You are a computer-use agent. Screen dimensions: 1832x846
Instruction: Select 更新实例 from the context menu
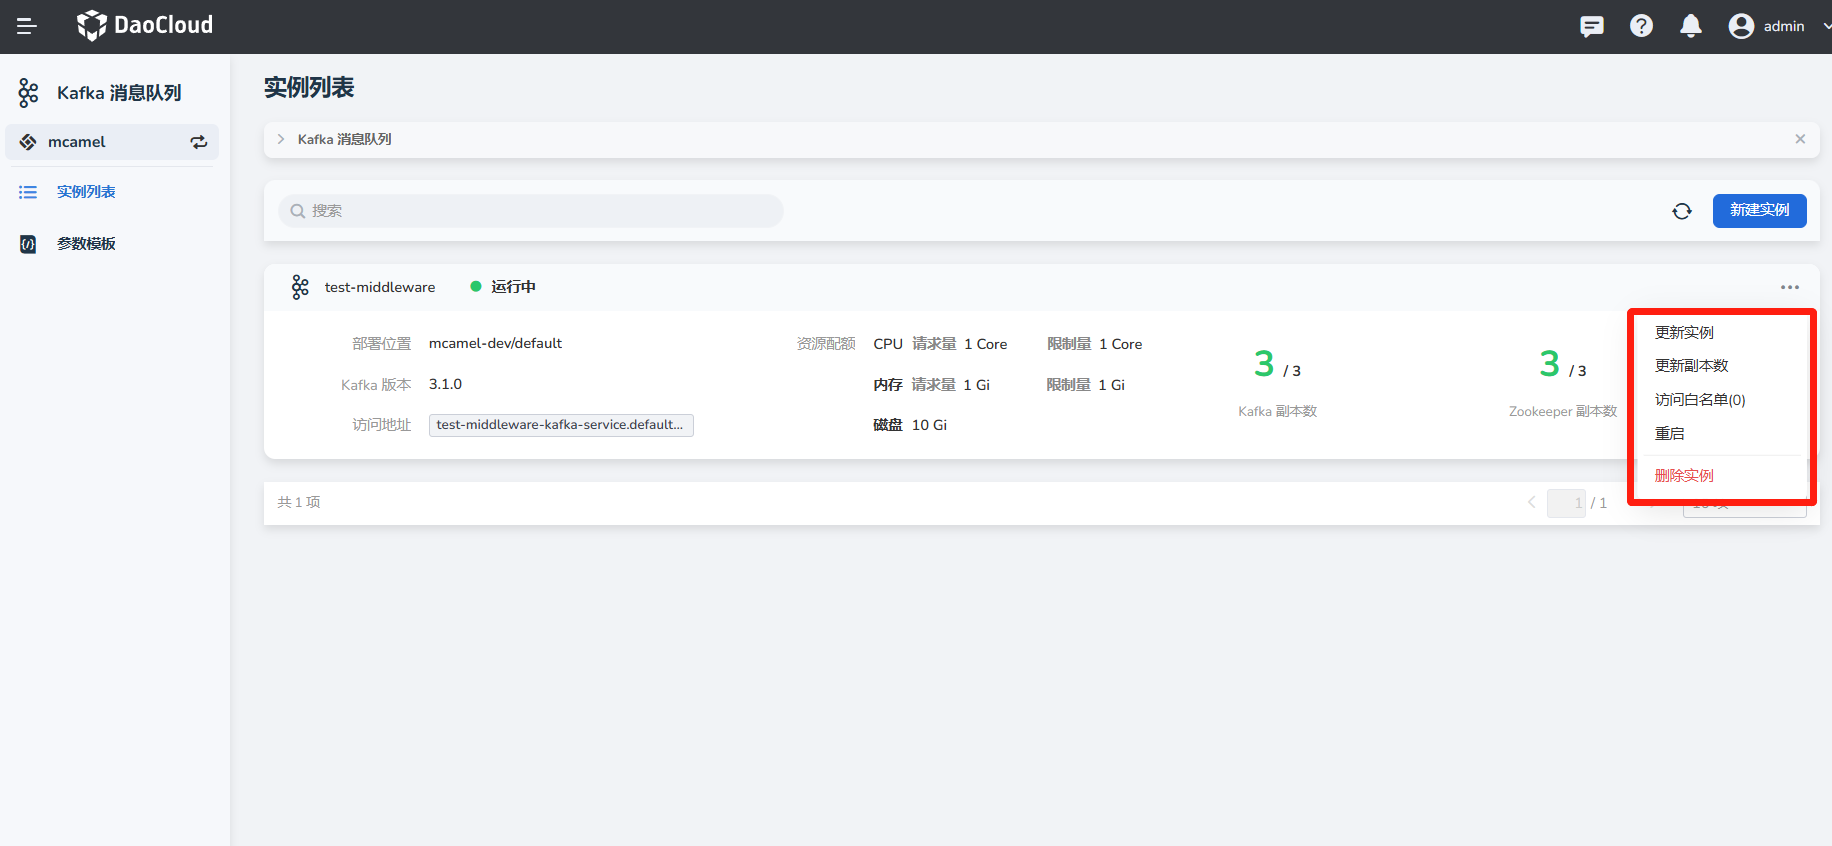point(1684,333)
